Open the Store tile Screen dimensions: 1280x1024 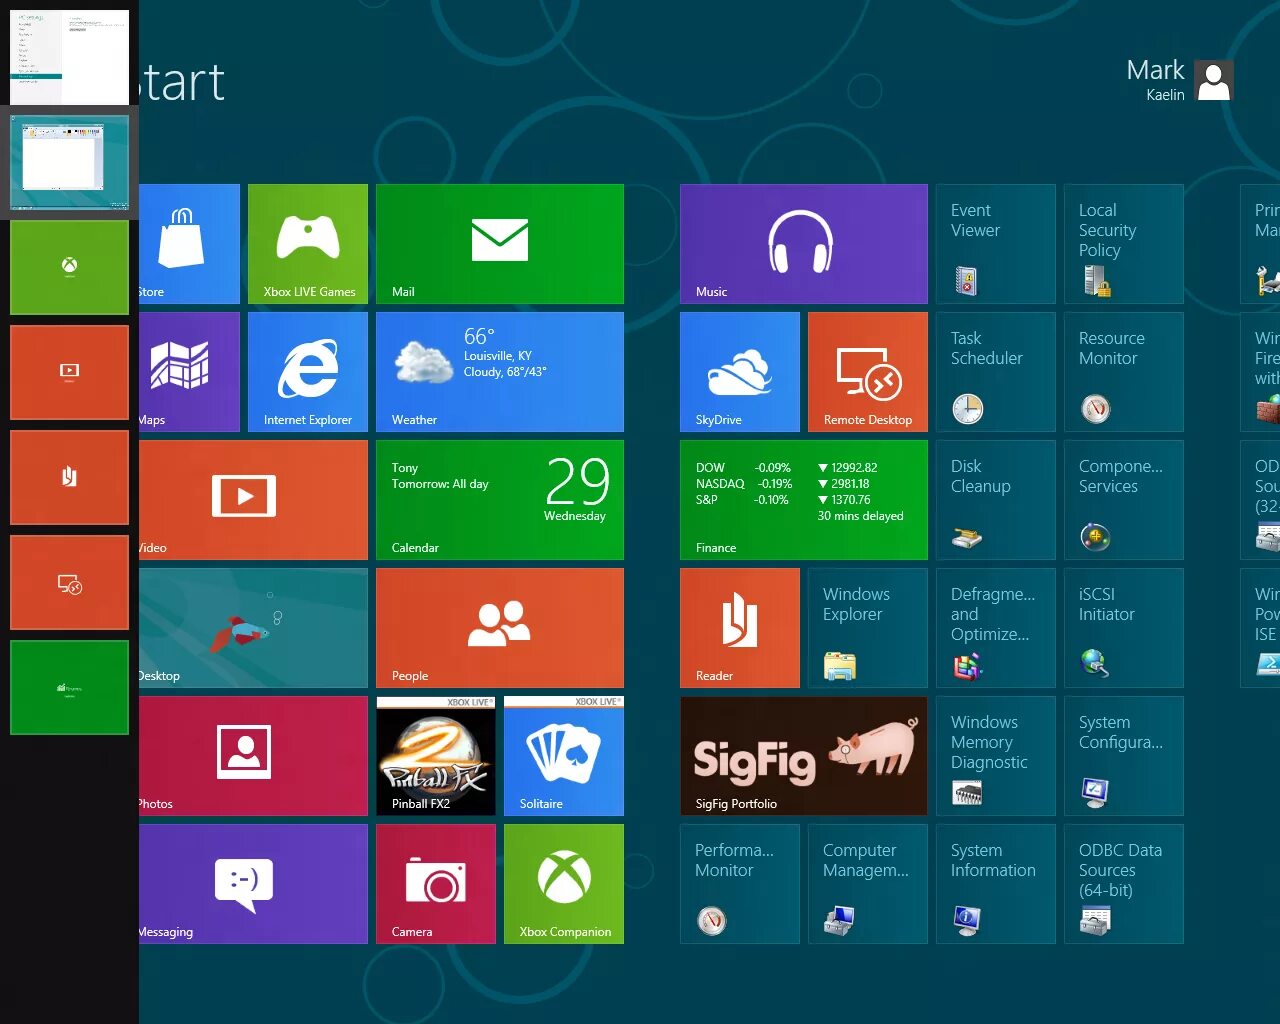point(190,244)
